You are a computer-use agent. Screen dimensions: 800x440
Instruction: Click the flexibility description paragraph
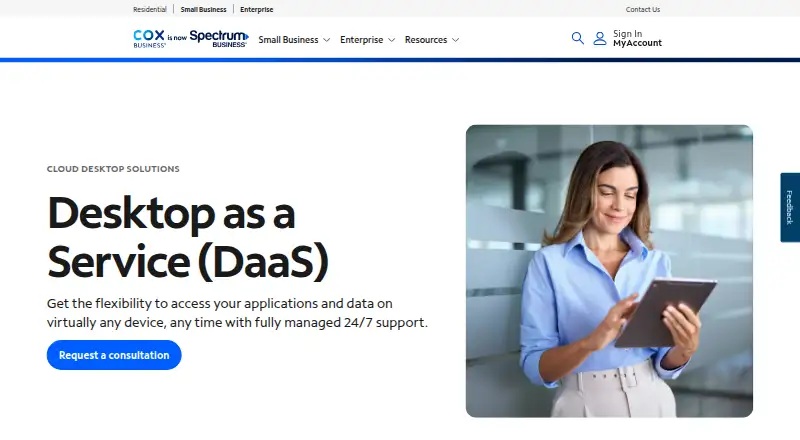237,313
